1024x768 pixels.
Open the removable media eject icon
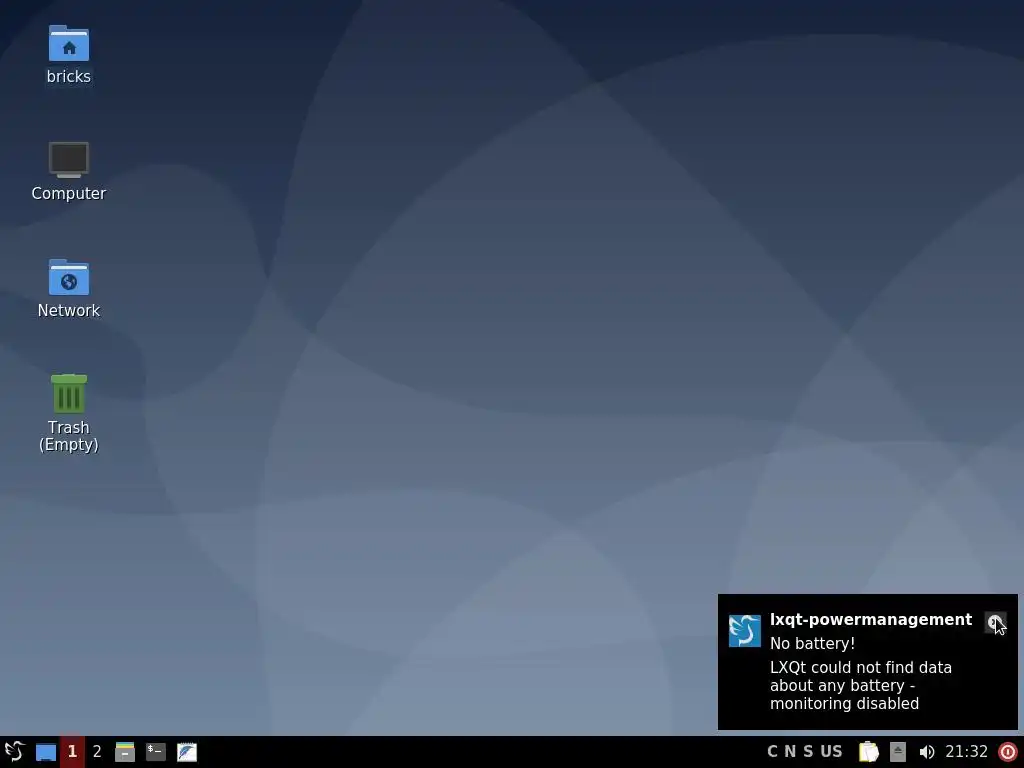tap(898, 752)
